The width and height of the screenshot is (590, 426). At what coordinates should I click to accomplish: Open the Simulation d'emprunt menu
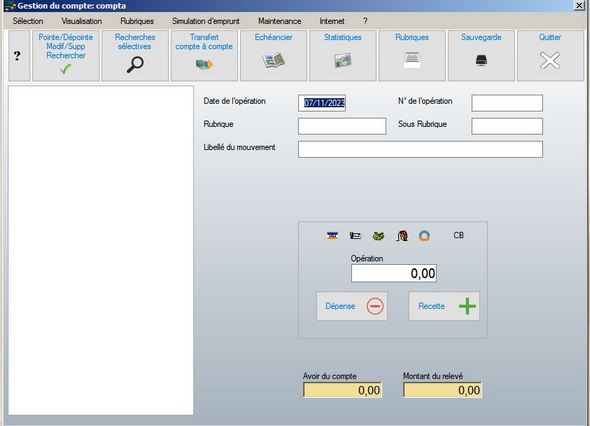coord(206,21)
